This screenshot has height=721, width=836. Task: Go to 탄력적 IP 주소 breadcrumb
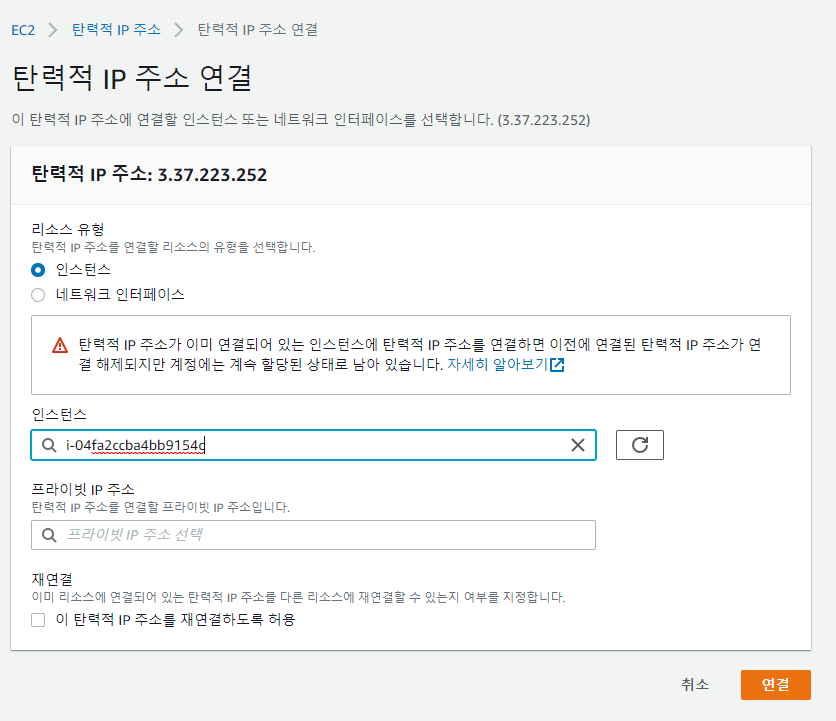pyautogui.click(x=116, y=30)
